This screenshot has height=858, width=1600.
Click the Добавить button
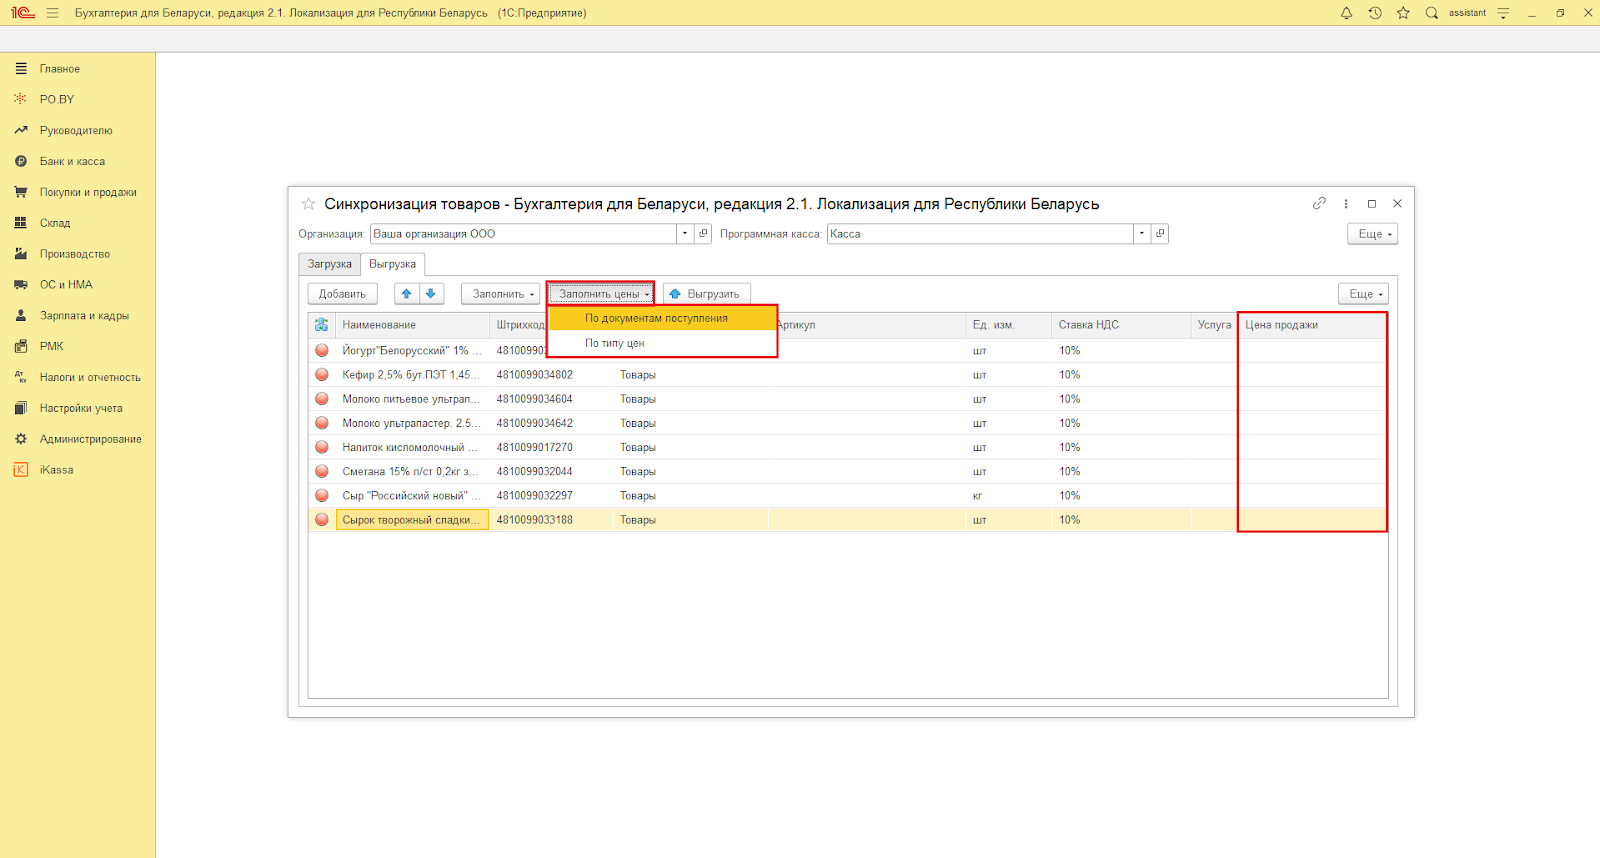pos(343,294)
